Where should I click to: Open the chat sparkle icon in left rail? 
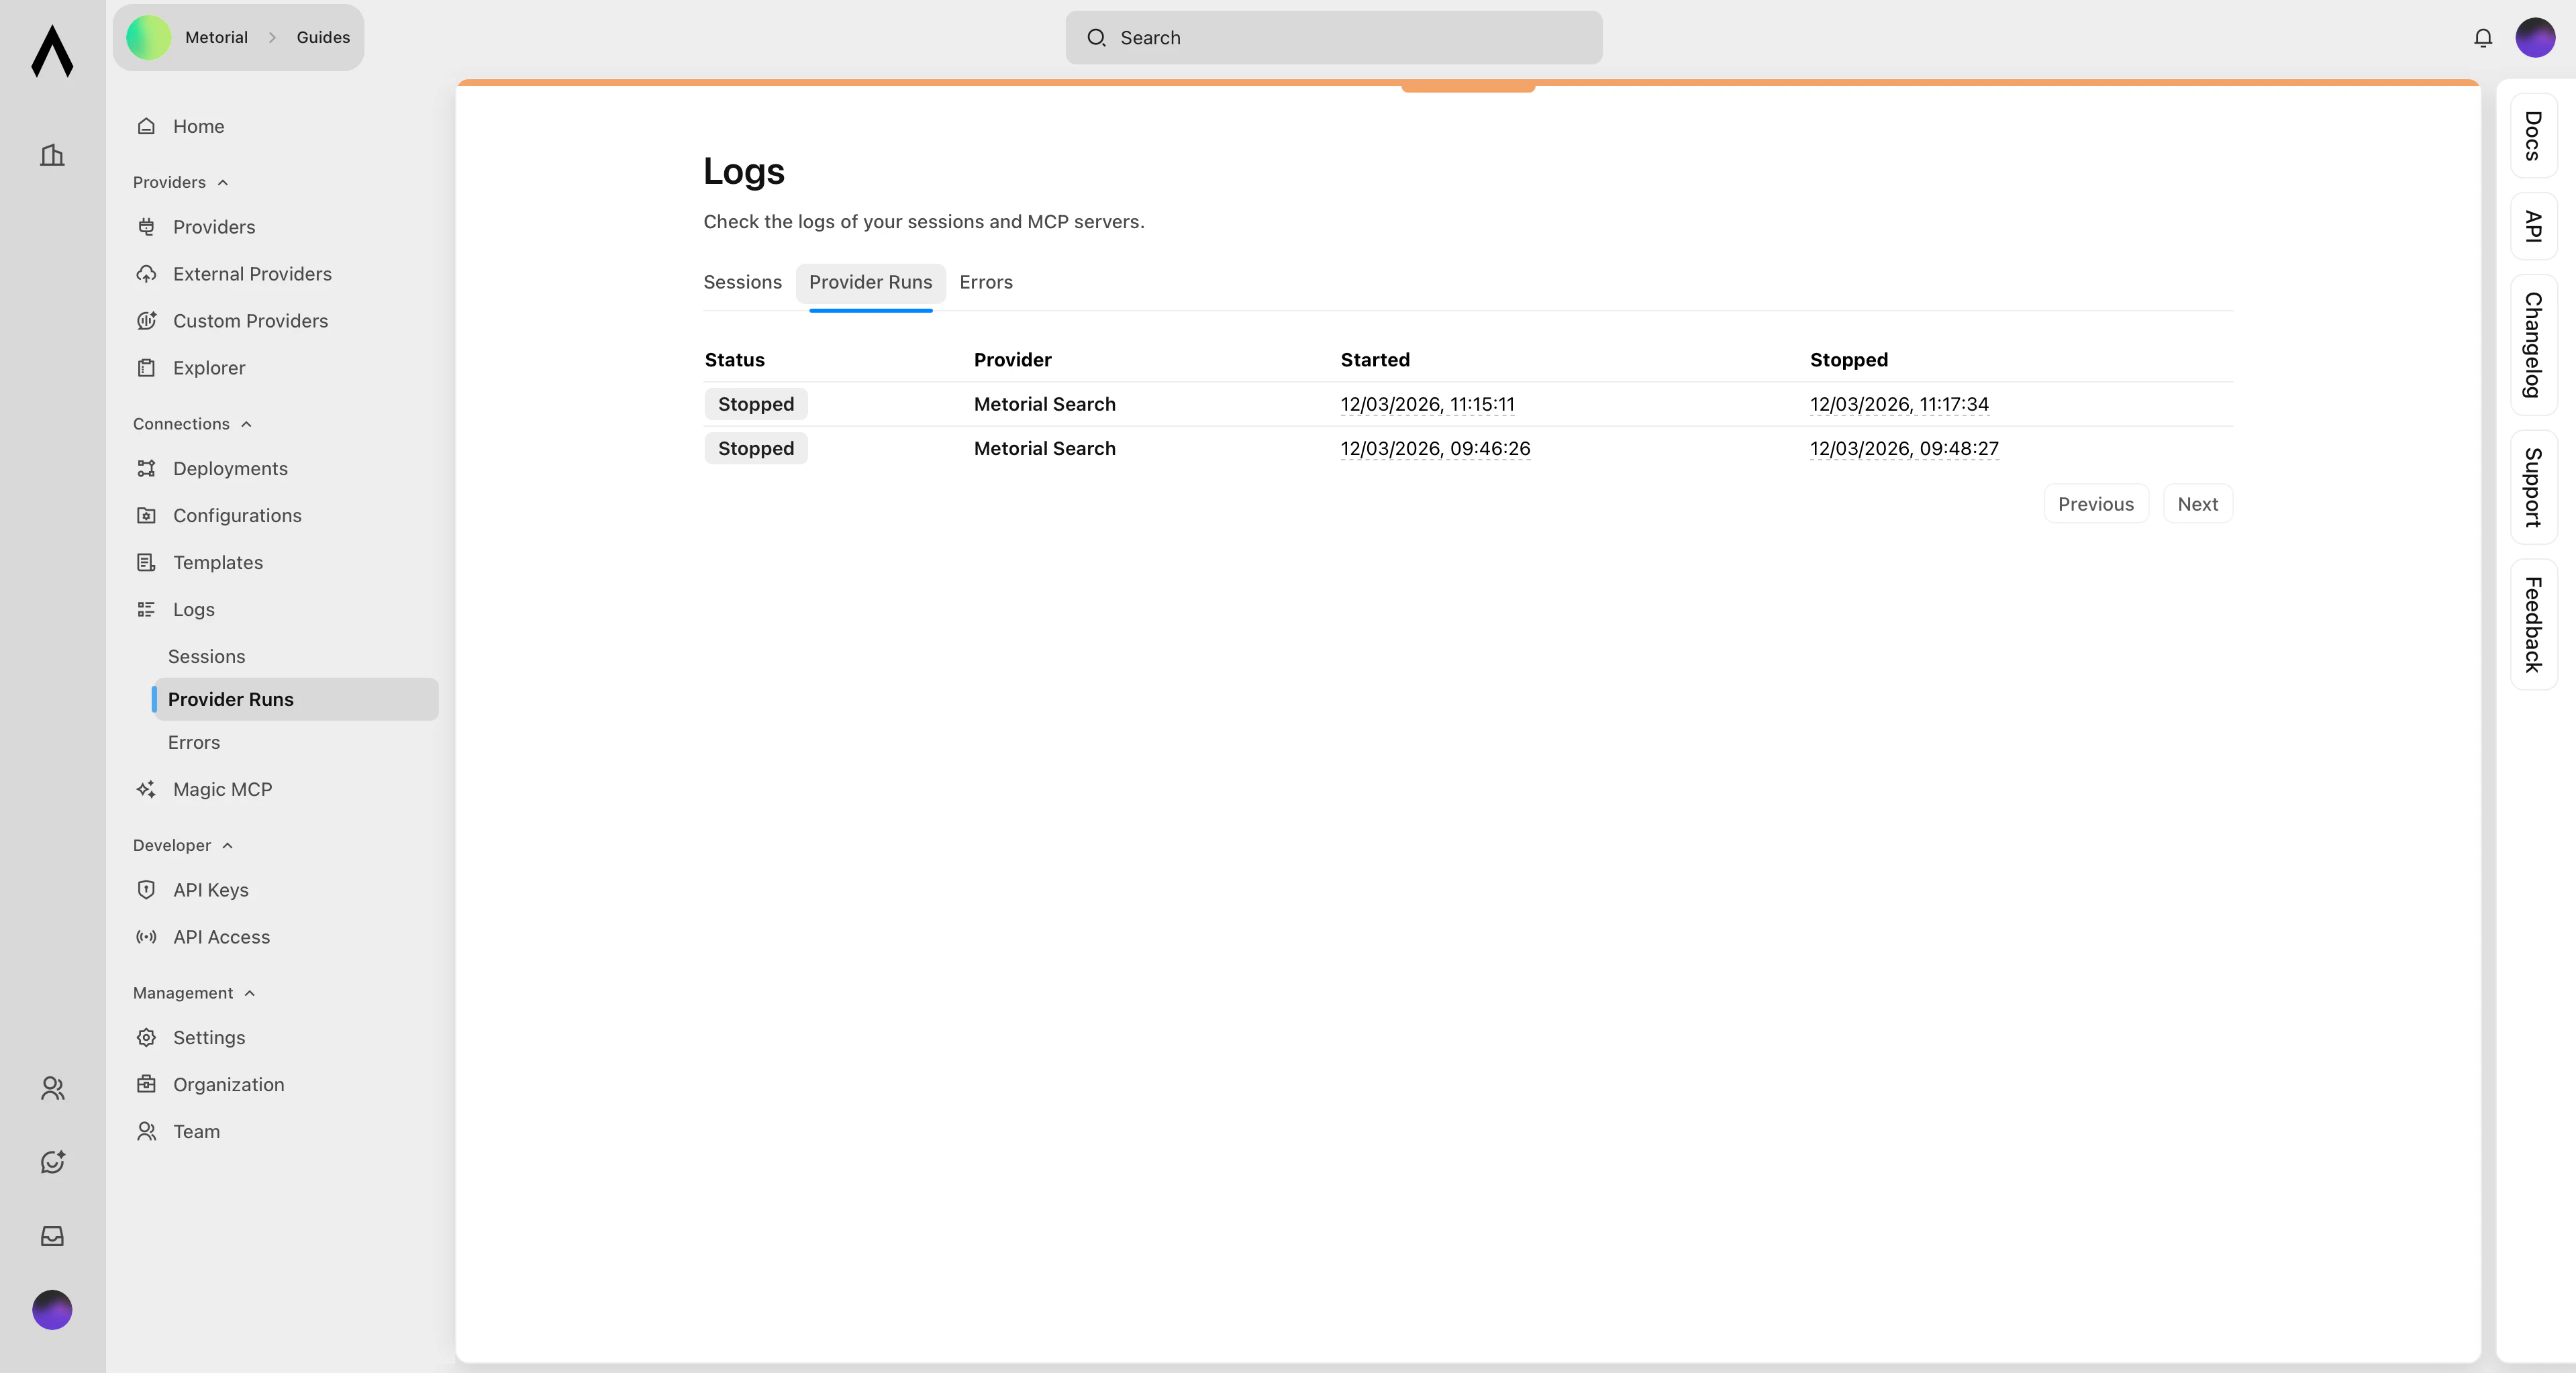tap(52, 1161)
